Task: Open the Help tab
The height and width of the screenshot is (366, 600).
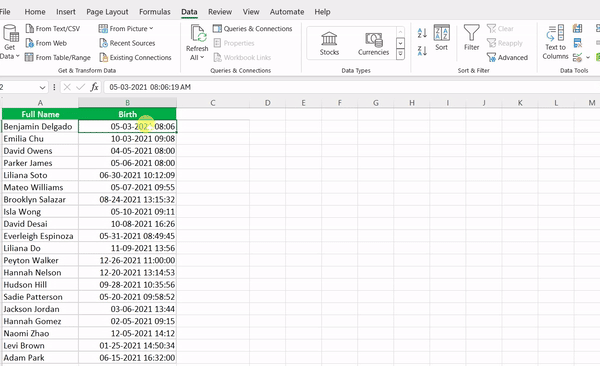Action: pos(322,12)
